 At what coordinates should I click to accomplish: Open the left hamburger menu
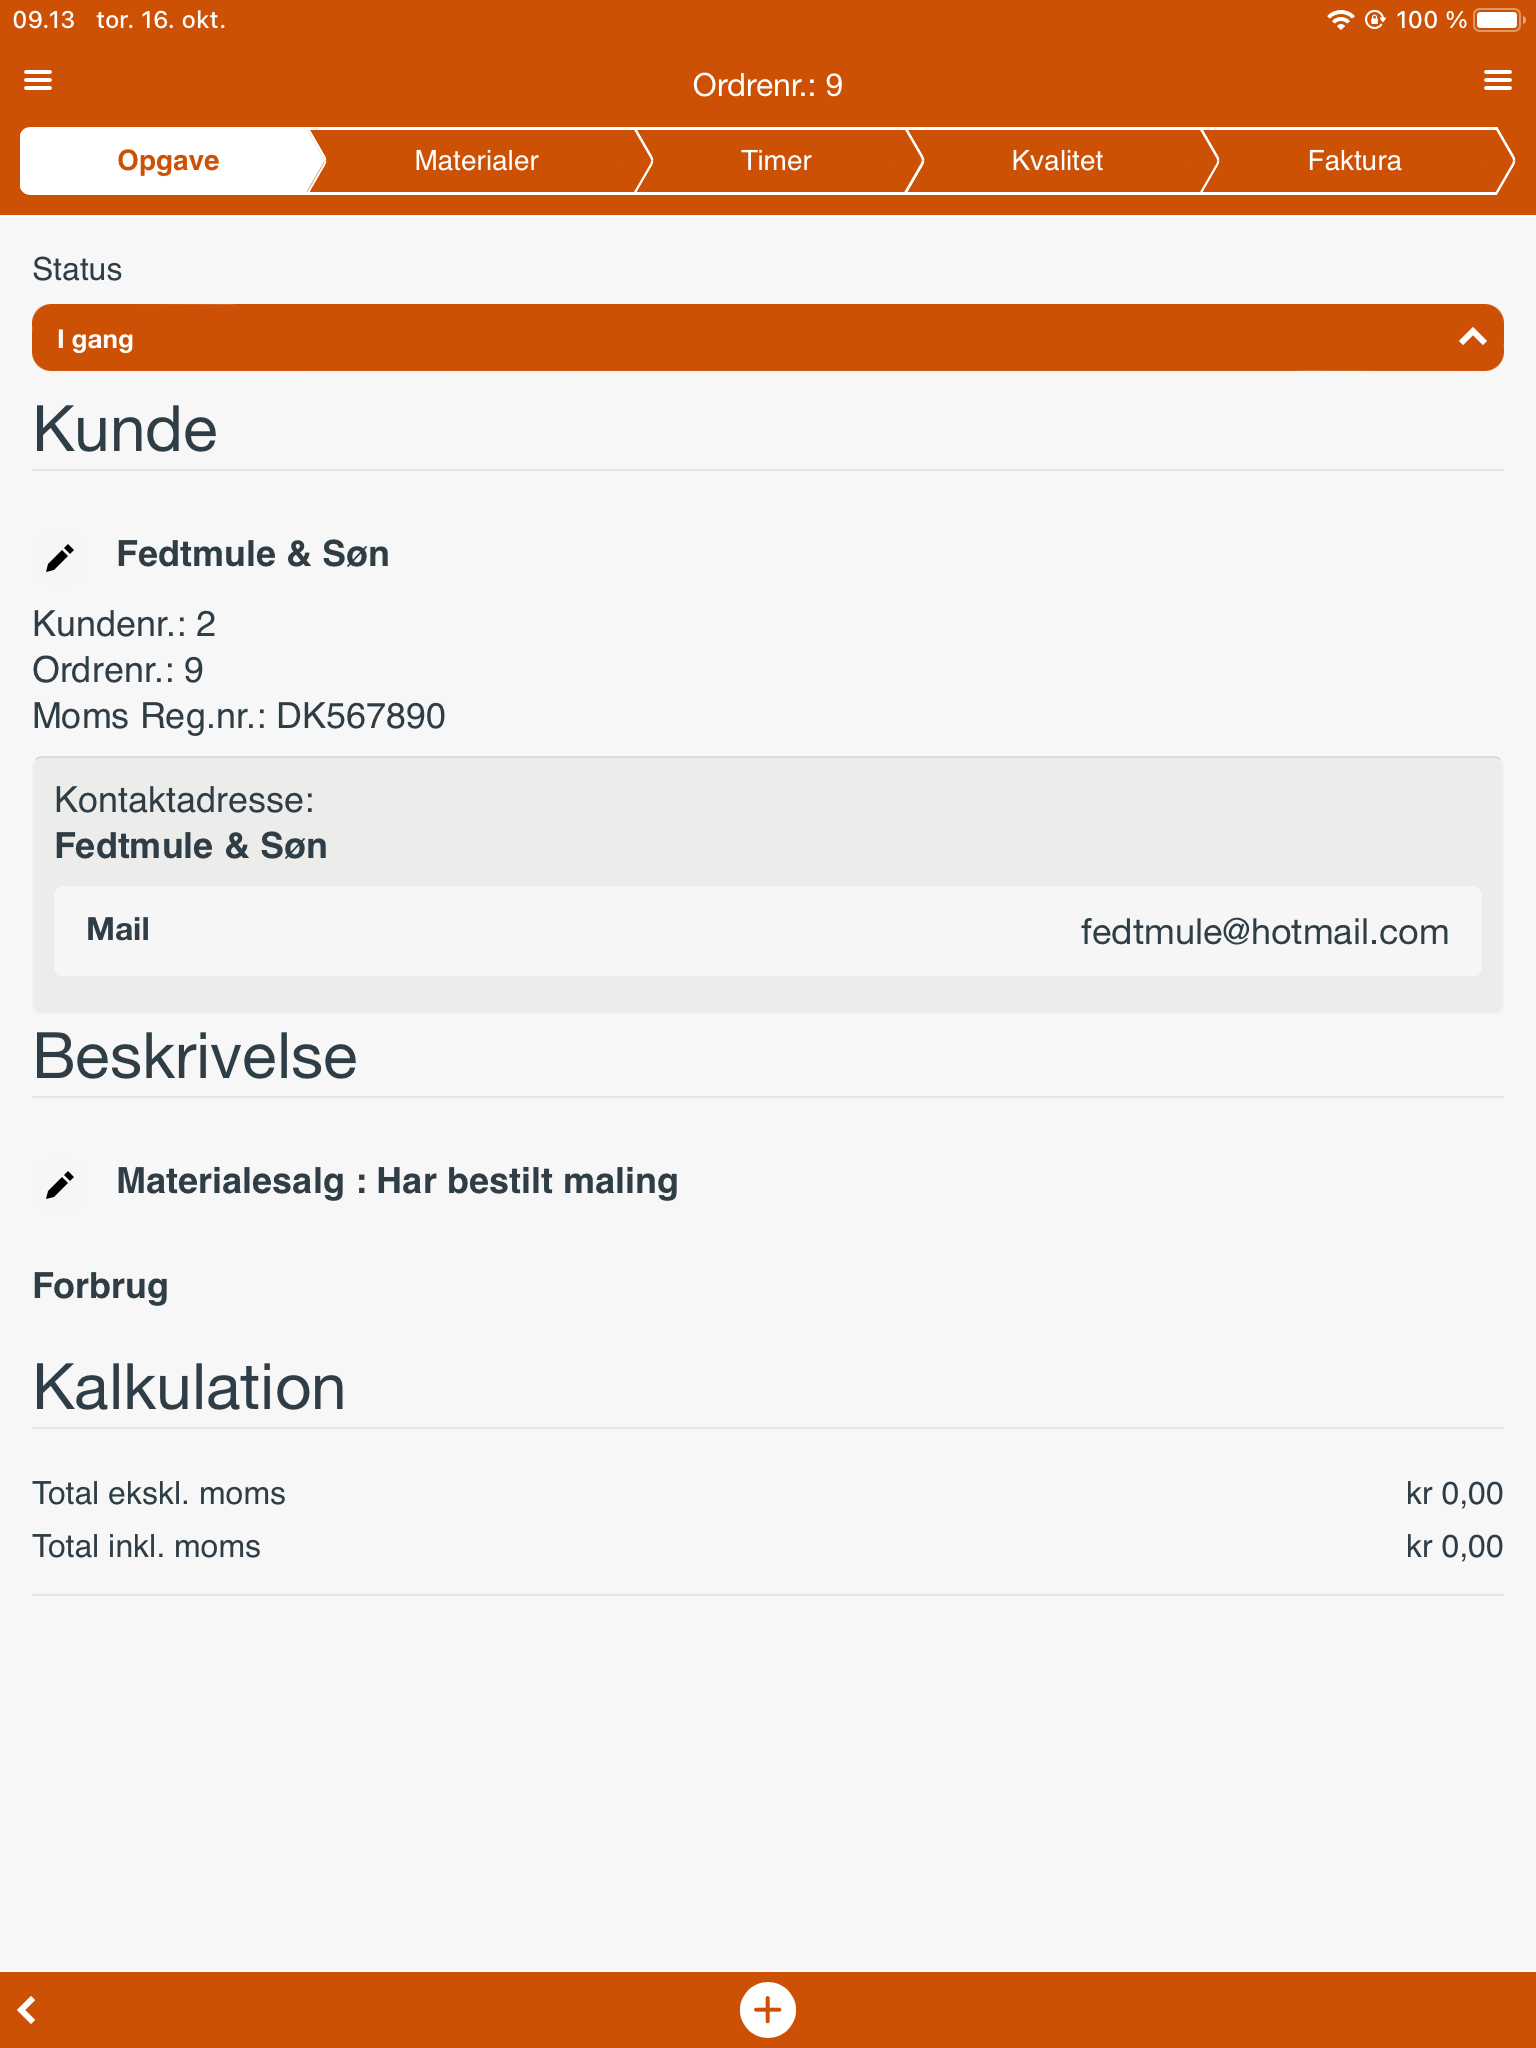[x=38, y=81]
